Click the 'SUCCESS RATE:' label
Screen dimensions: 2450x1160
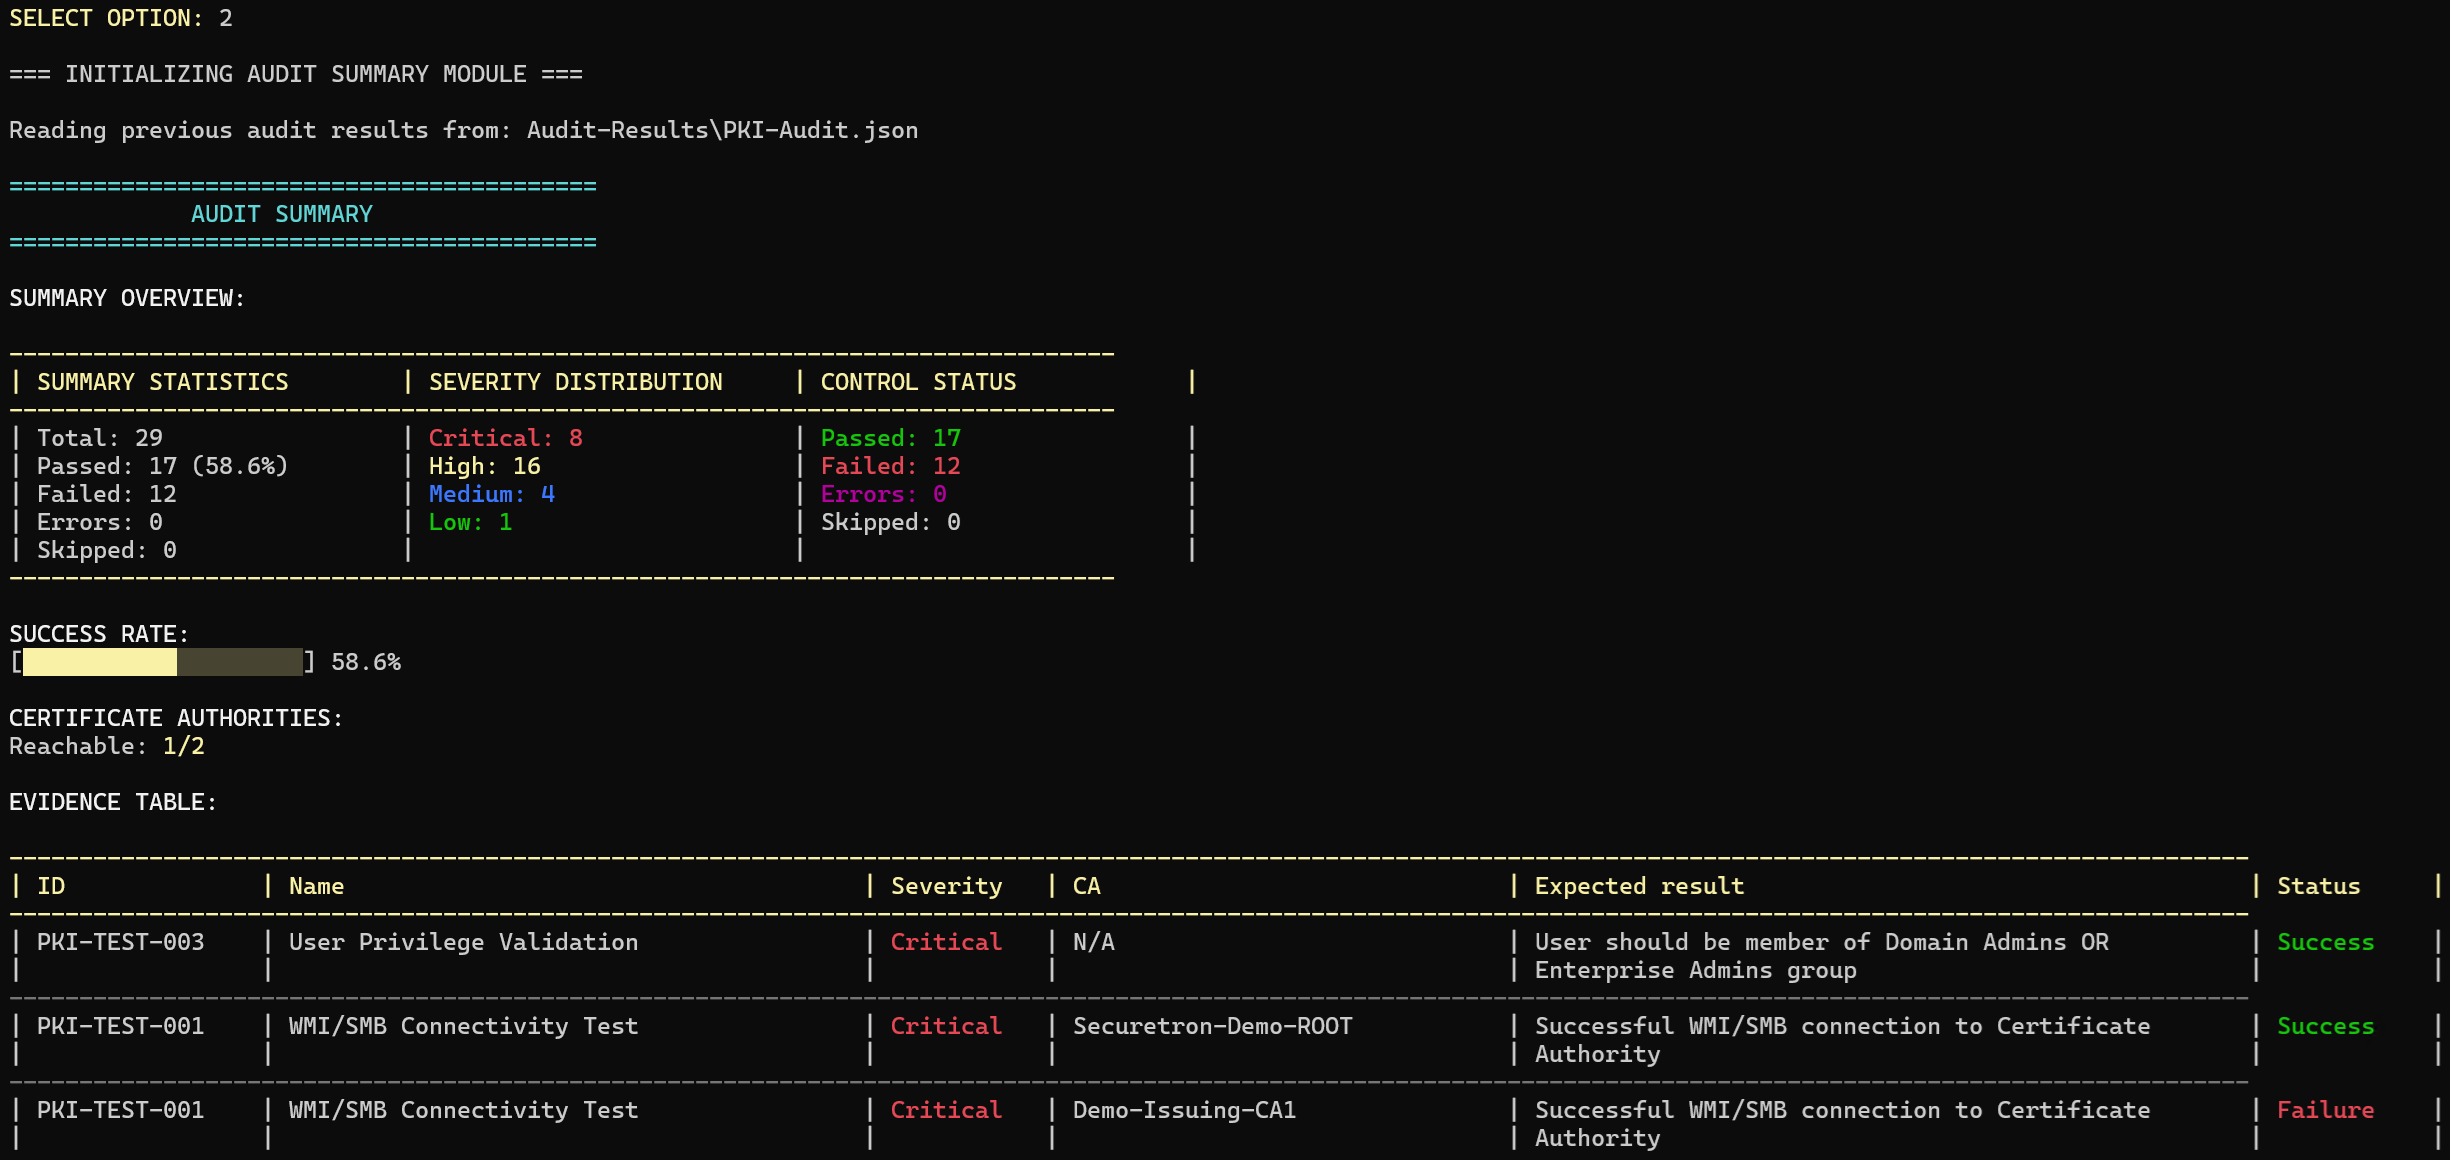coord(99,634)
